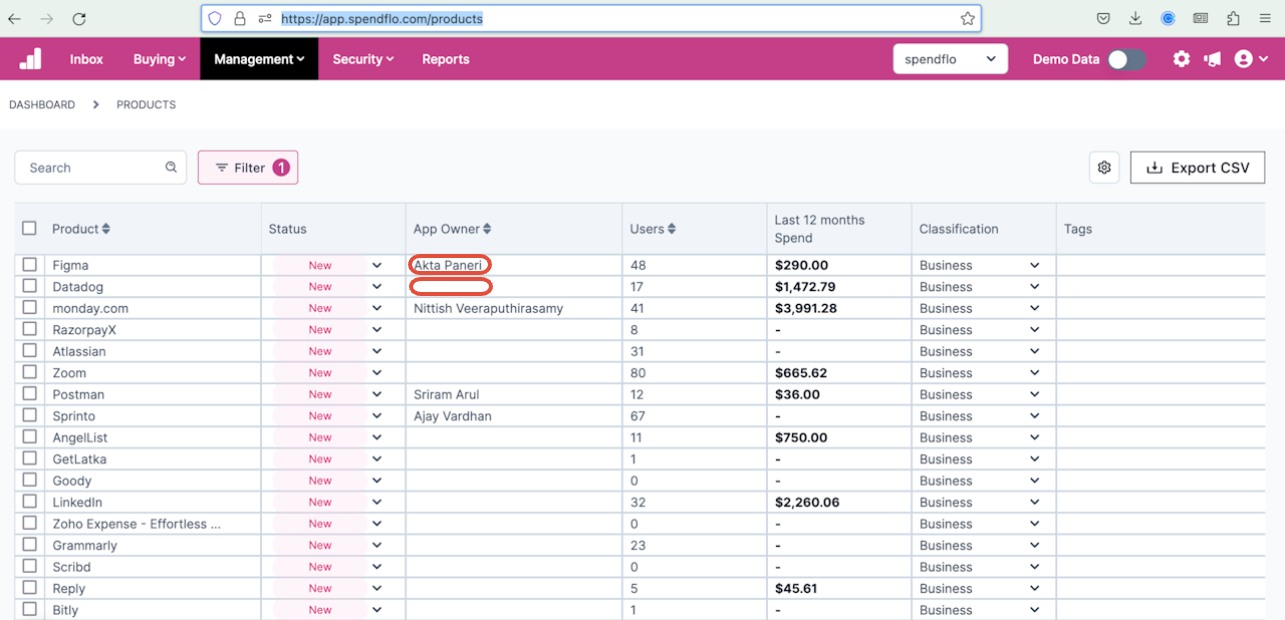
Task: Reload the page with the refresh icon
Action: coord(79,18)
